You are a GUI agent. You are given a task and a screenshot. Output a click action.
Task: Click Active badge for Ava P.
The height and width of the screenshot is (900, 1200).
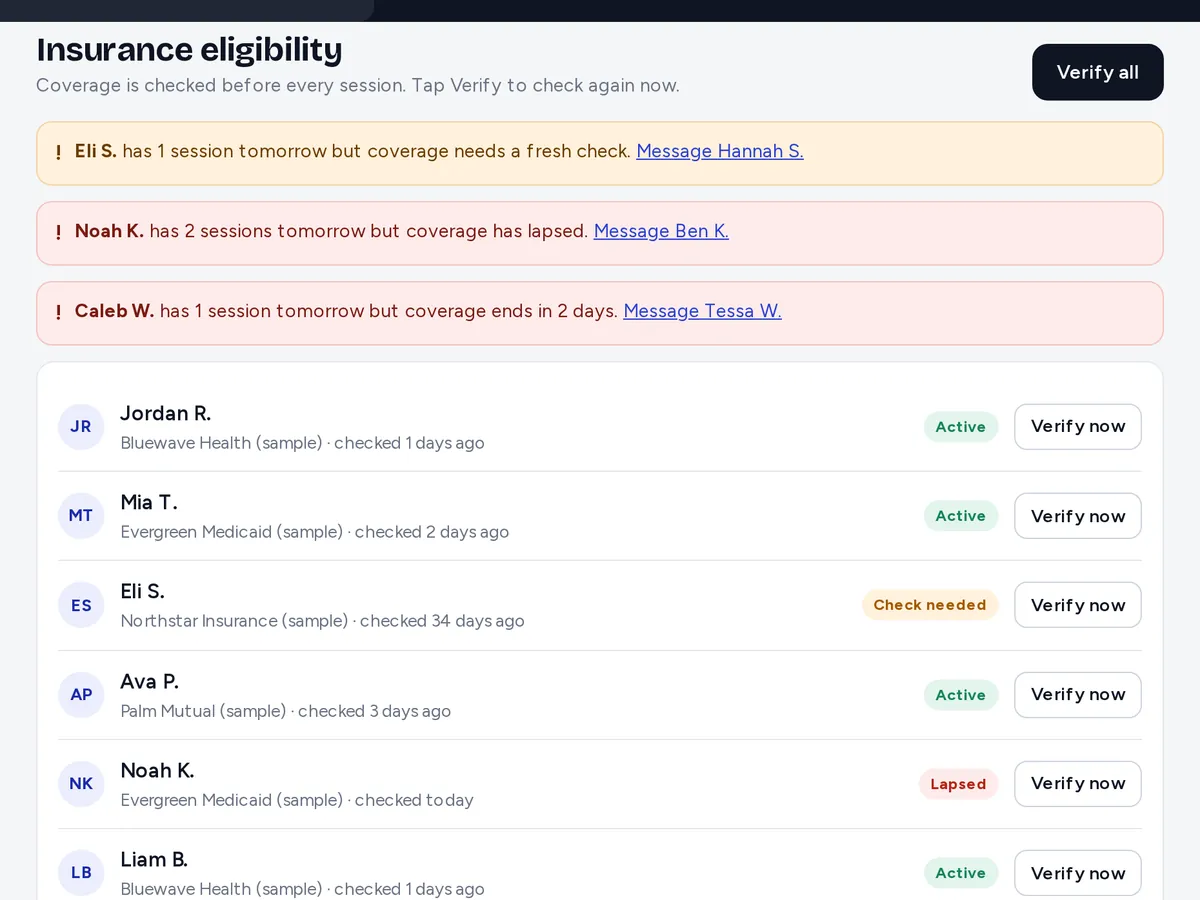tap(961, 695)
